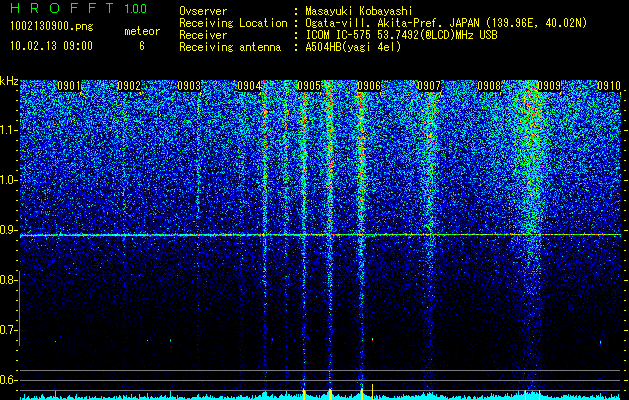The width and height of the screenshot is (629, 400).
Task: Click the 0907 time marker
Action: coord(429,86)
